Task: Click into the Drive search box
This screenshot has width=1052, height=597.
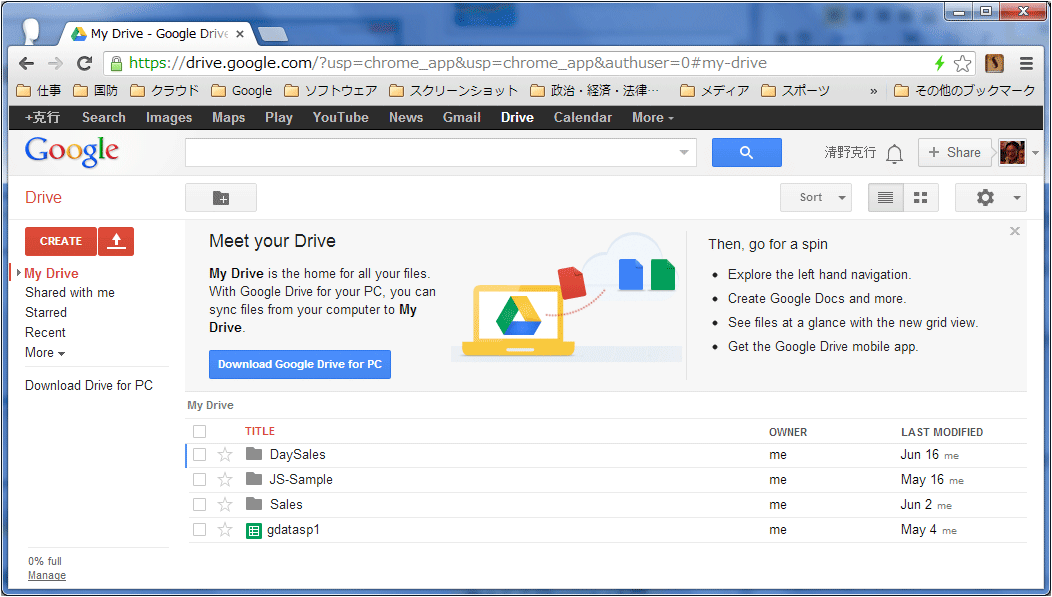Action: point(441,152)
